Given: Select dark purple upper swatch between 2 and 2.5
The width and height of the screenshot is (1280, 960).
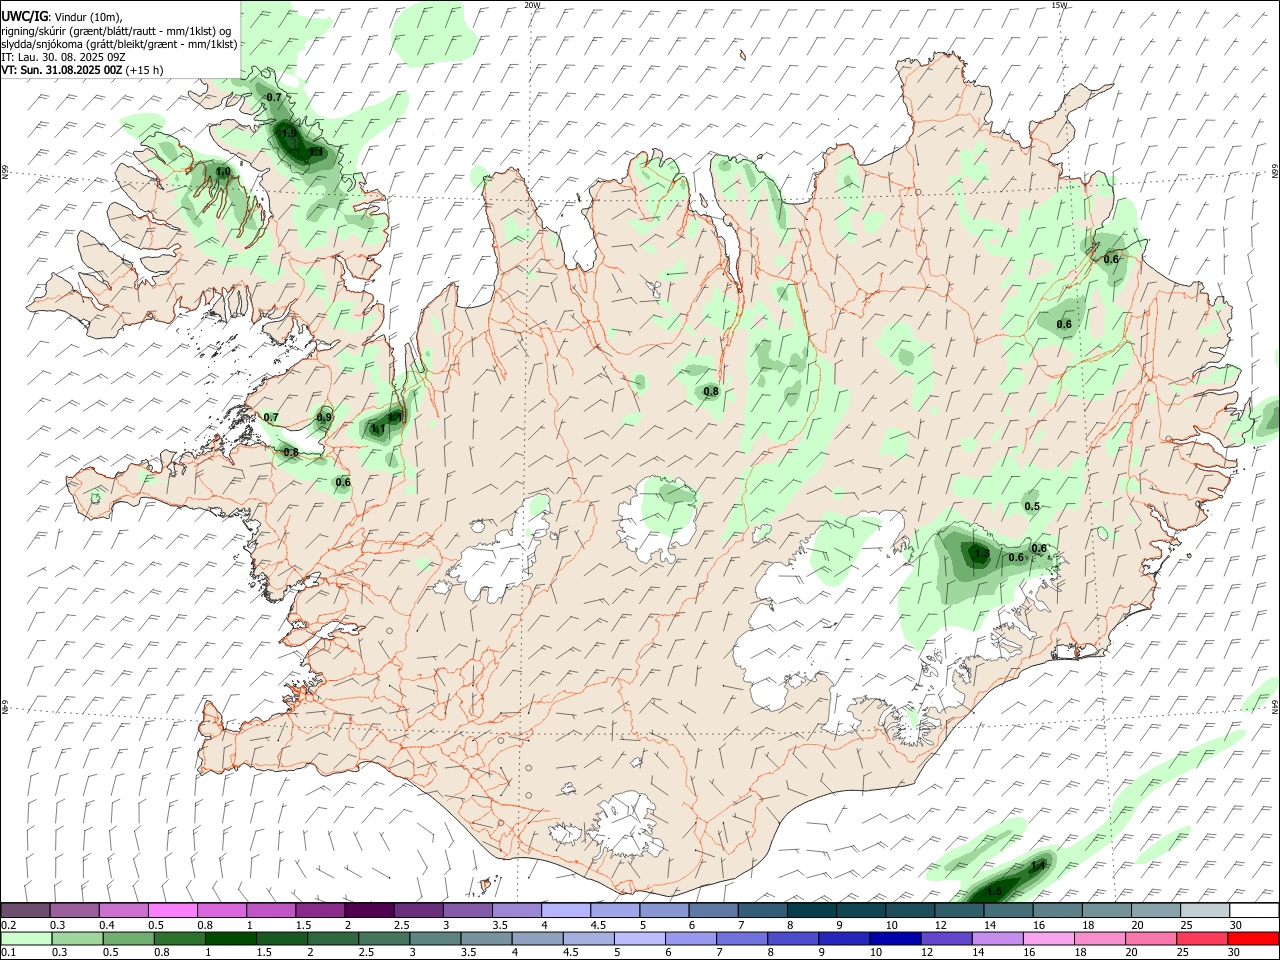Looking at the screenshot, I should tap(369, 911).
